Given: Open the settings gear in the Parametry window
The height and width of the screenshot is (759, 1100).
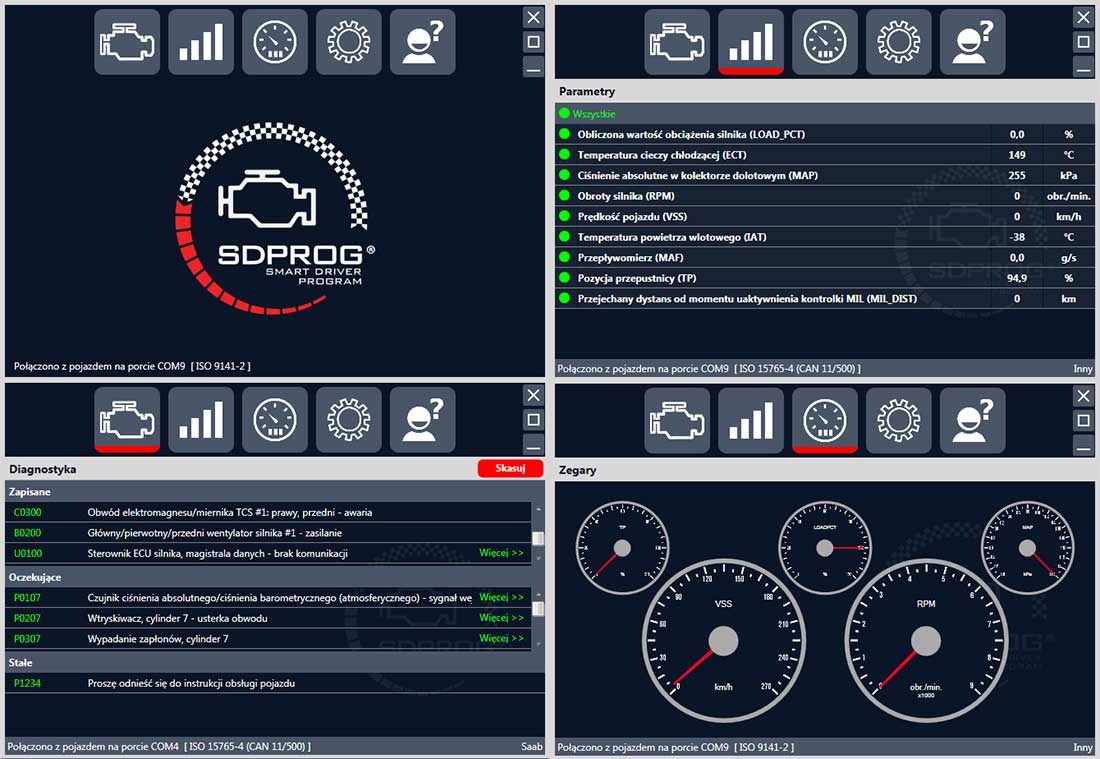Looking at the screenshot, I should pyautogui.click(x=898, y=42).
